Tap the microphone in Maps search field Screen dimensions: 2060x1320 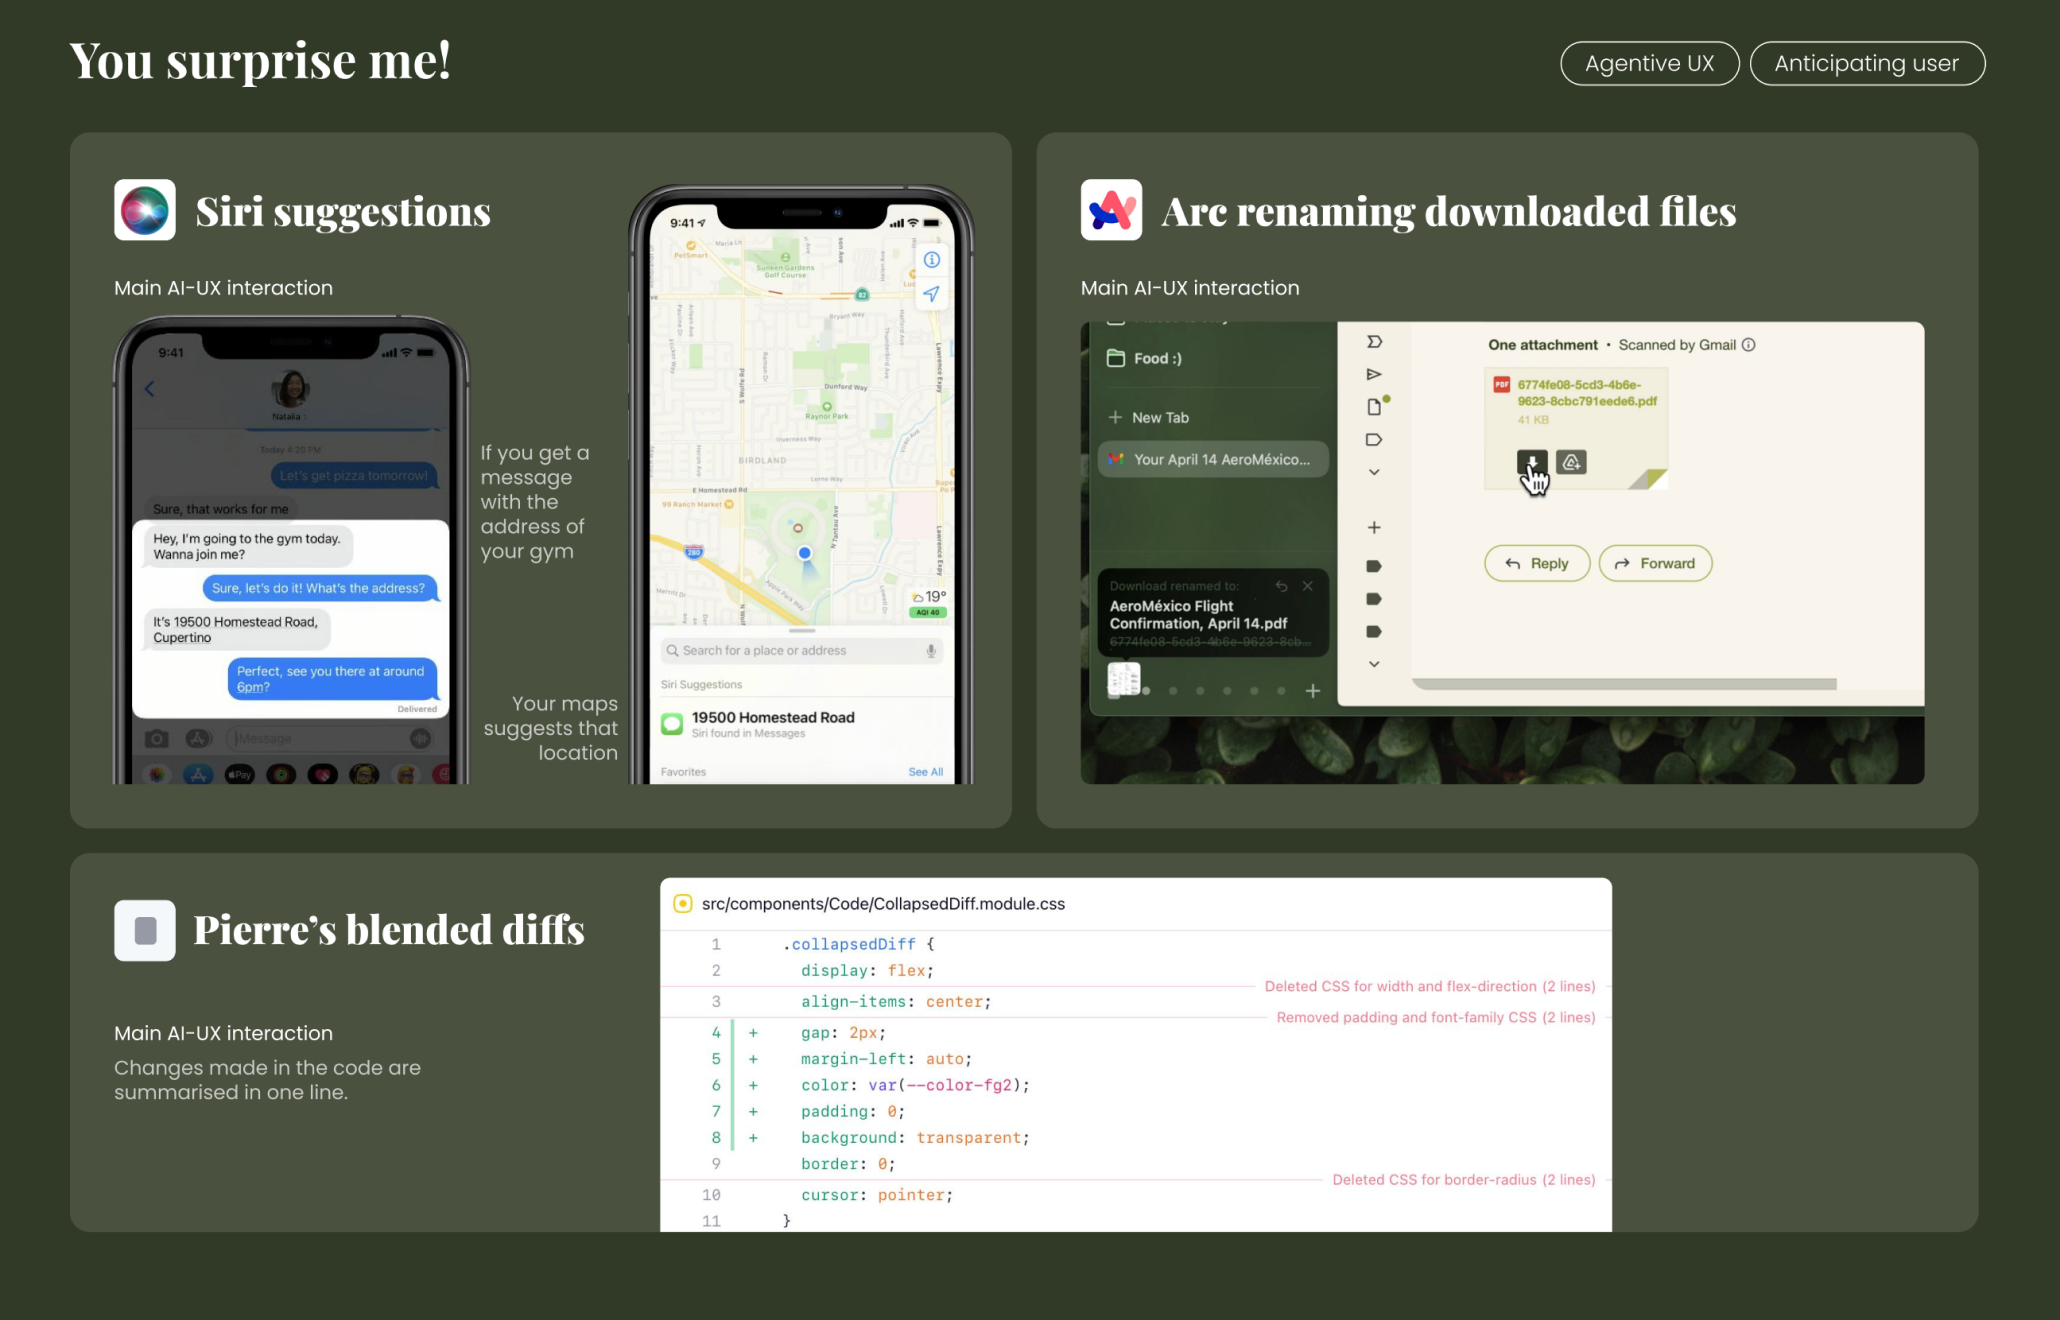click(930, 651)
